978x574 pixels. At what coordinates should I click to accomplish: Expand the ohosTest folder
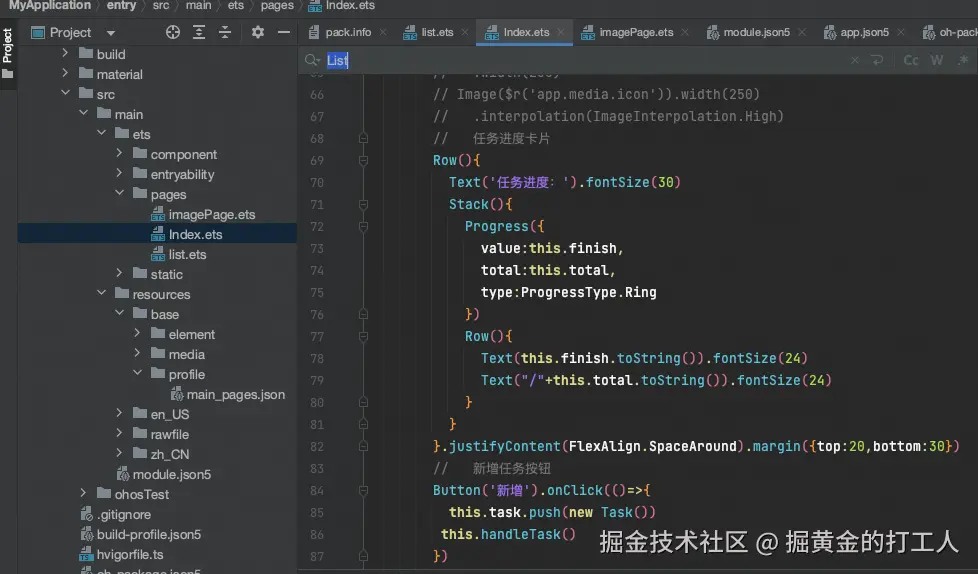83,494
